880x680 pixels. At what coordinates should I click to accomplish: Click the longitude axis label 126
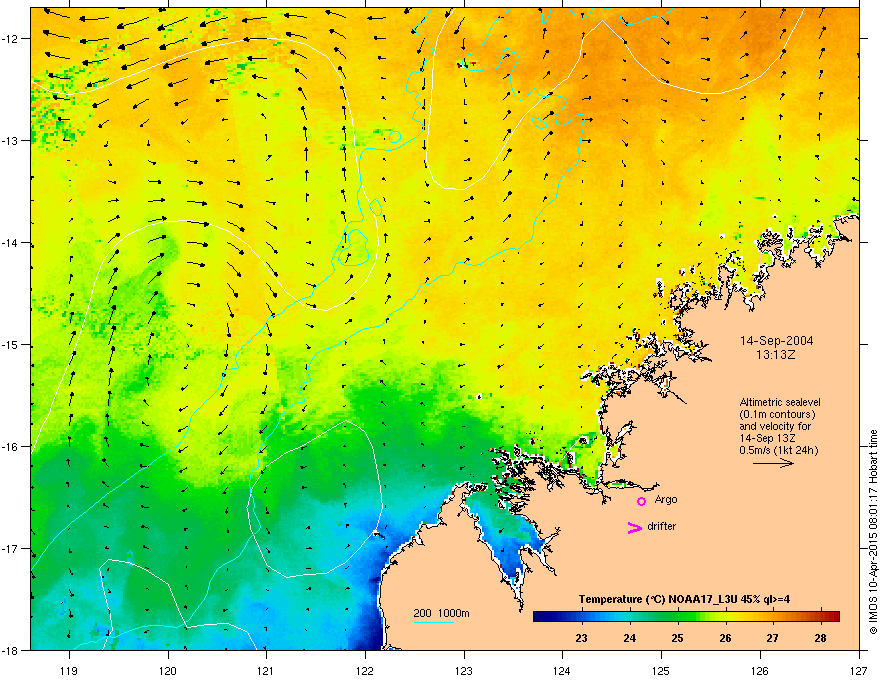tap(760, 670)
